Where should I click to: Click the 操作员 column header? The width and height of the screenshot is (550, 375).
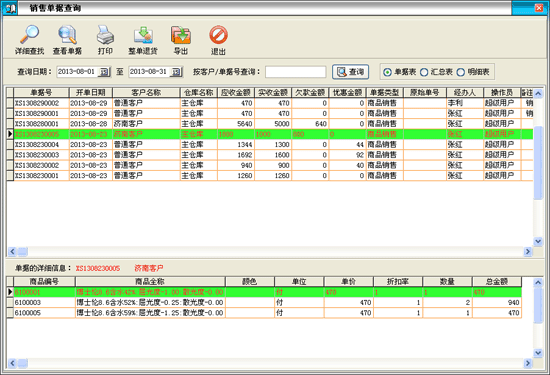coord(502,93)
